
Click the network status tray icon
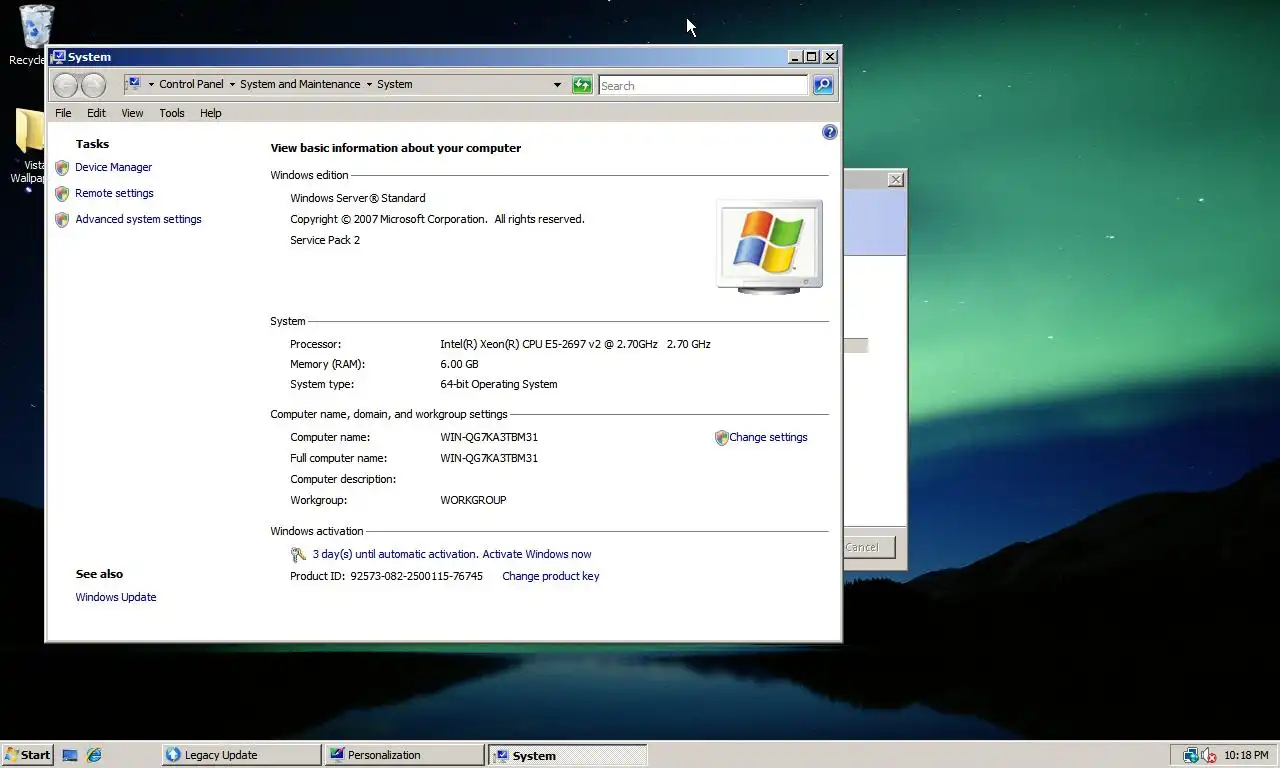pos(1190,756)
